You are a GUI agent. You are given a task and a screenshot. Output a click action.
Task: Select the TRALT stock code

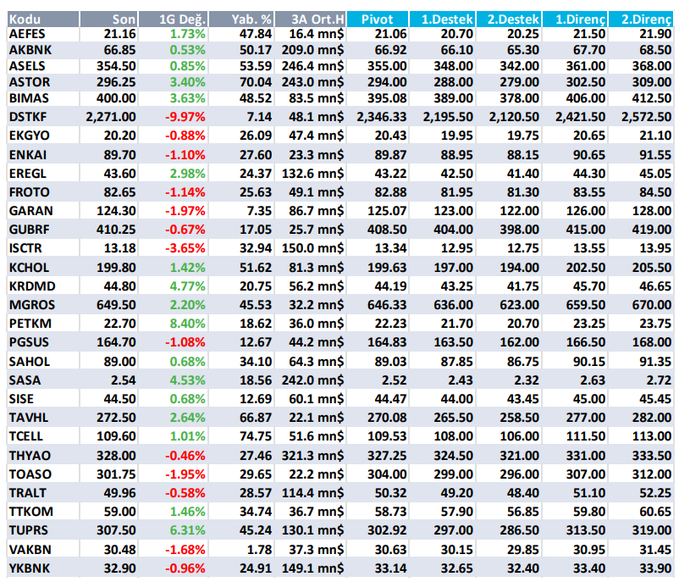click(x=28, y=493)
